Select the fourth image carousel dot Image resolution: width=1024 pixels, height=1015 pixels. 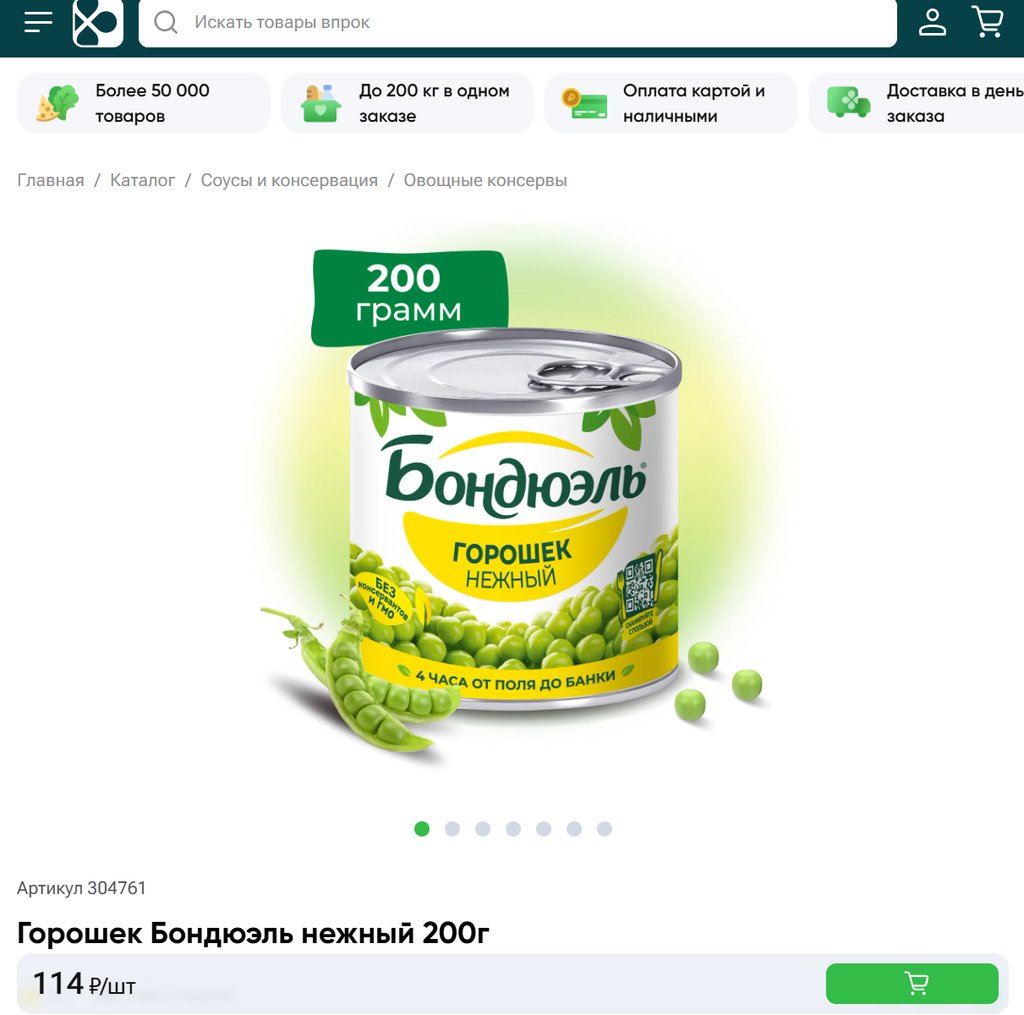513,829
